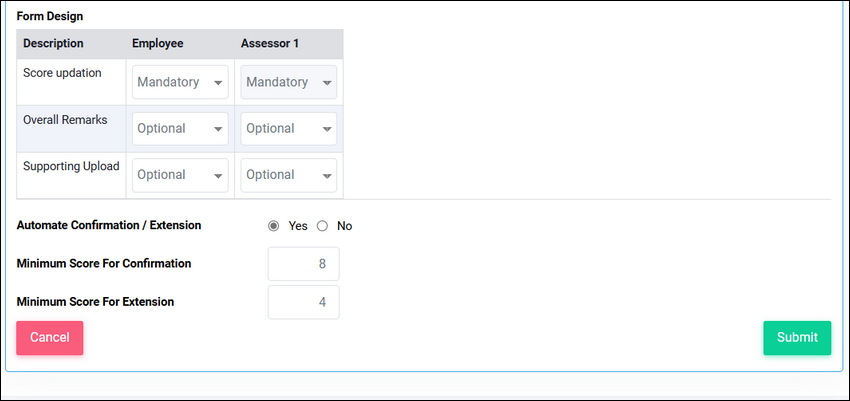Expand Employee dropdown for Overall Remarks

point(180,129)
